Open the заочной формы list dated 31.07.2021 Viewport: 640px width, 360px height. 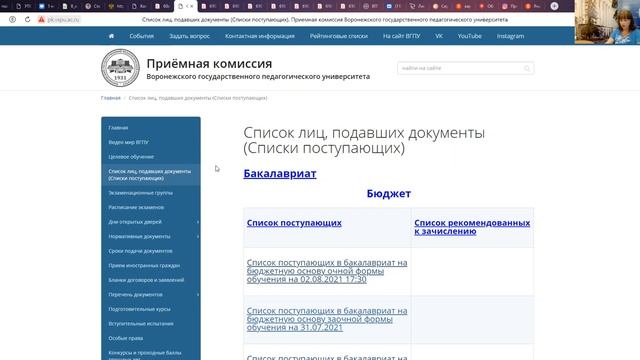point(327,319)
